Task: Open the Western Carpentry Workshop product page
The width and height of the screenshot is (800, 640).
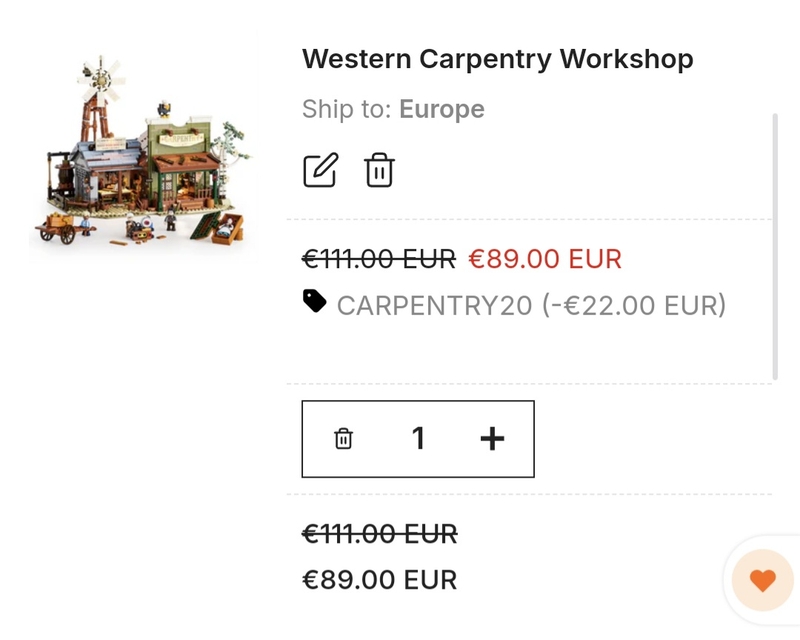Action: click(497, 59)
